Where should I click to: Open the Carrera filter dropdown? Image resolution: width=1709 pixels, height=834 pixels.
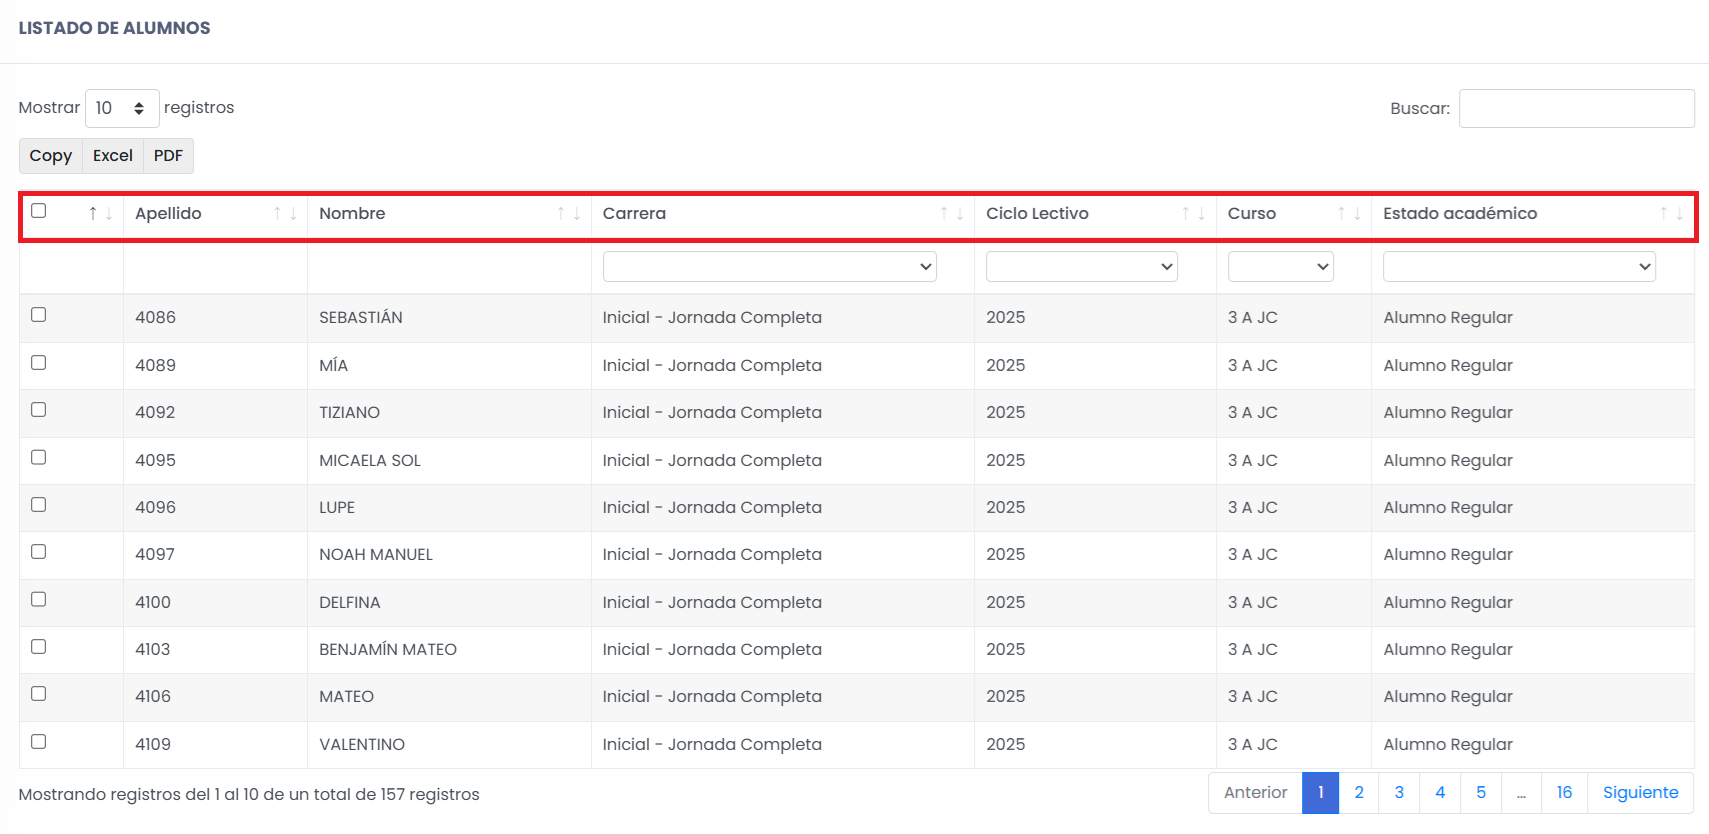769,267
